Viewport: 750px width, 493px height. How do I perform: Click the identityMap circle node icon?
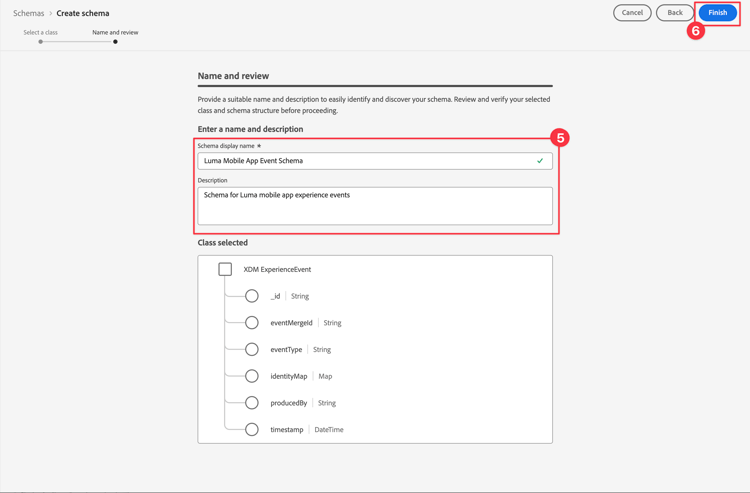point(252,376)
